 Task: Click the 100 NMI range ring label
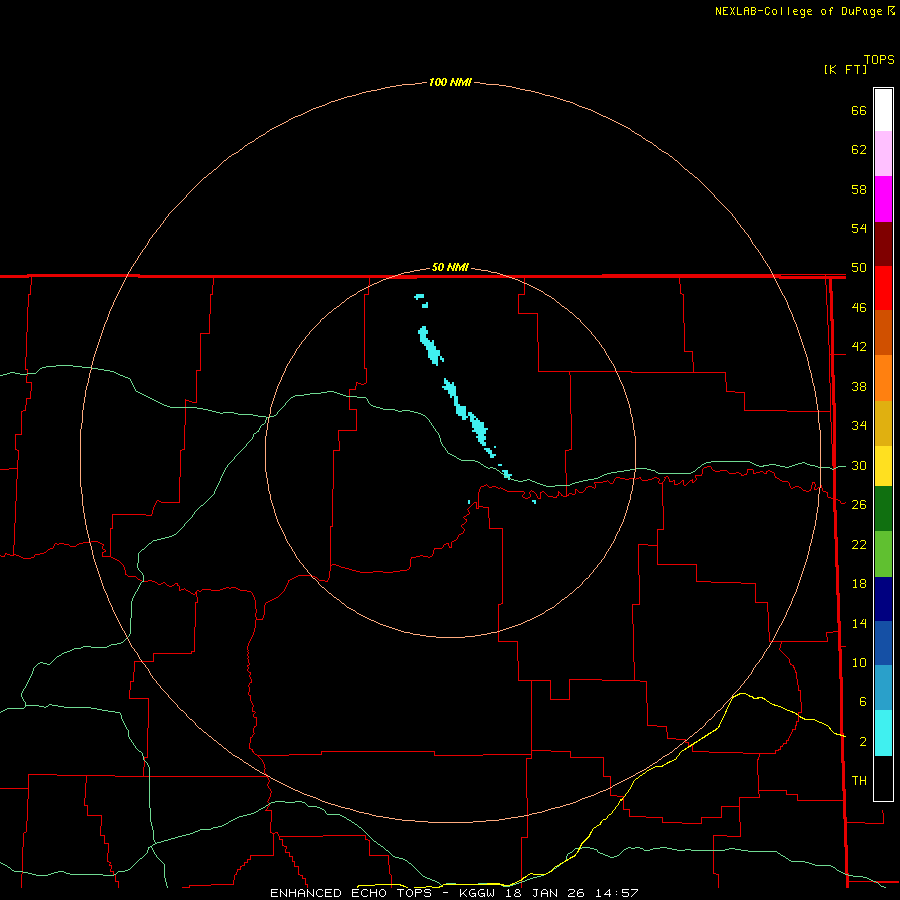pyautogui.click(x=450, y=83)
